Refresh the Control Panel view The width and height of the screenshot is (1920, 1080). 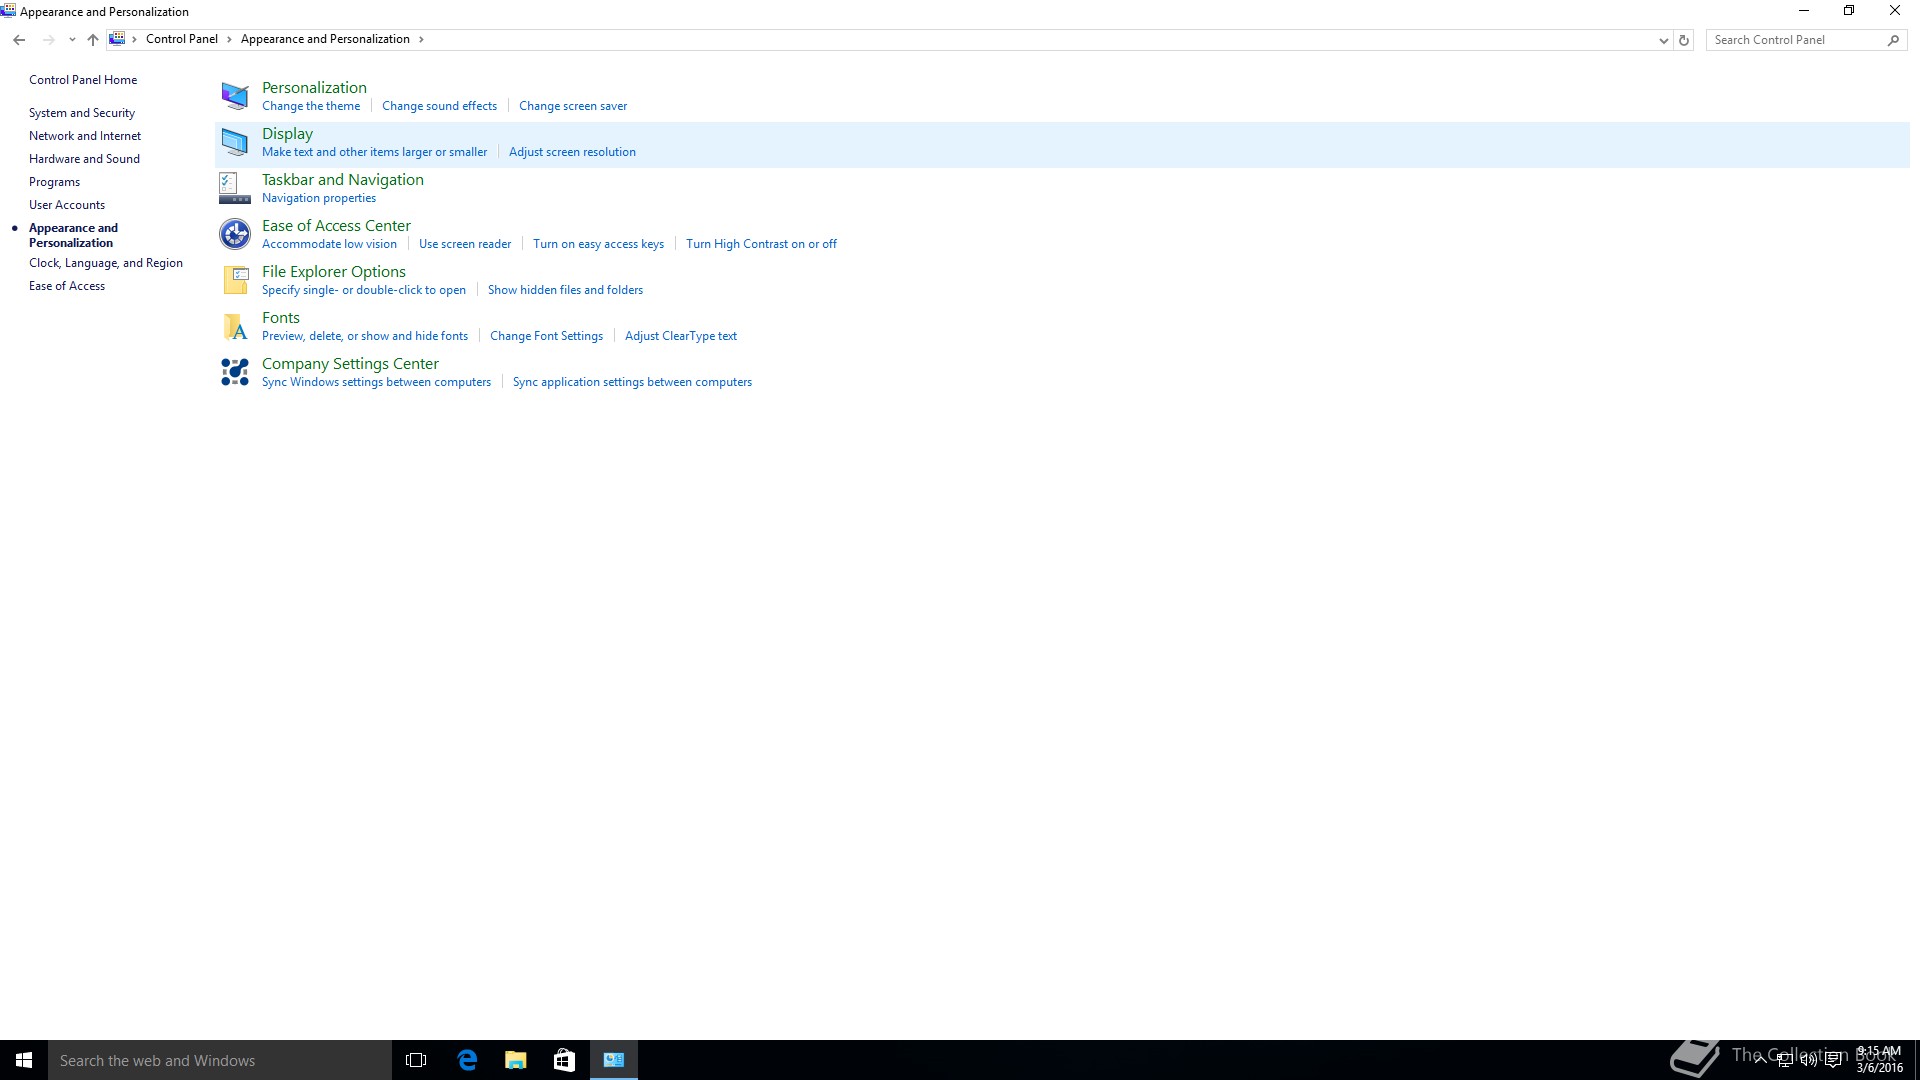1684,40
